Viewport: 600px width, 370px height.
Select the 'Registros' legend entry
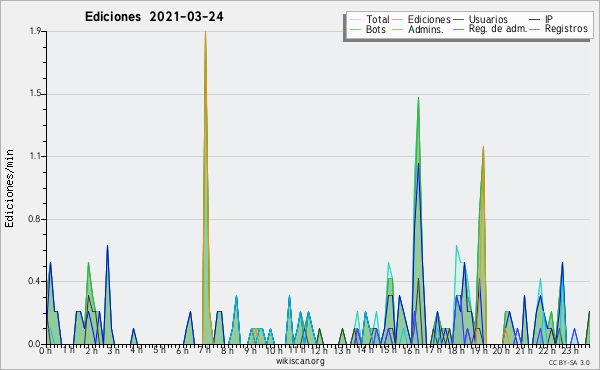click(566, 29)
